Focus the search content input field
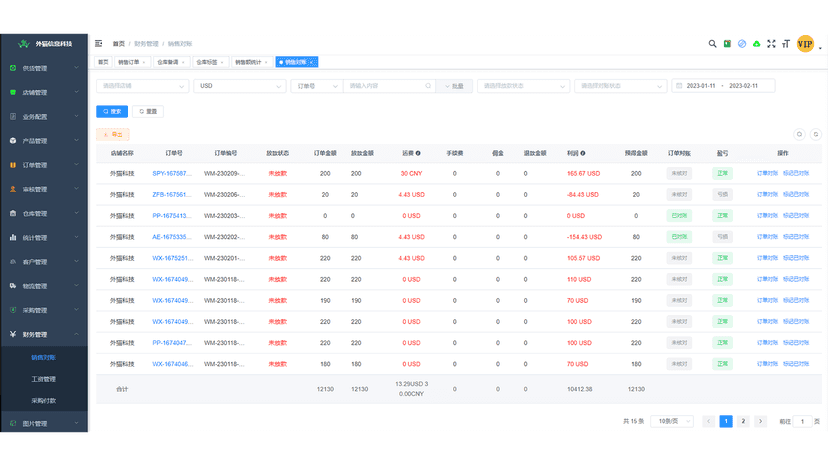Viewport: 828px width, 466px height. [389, 86]
